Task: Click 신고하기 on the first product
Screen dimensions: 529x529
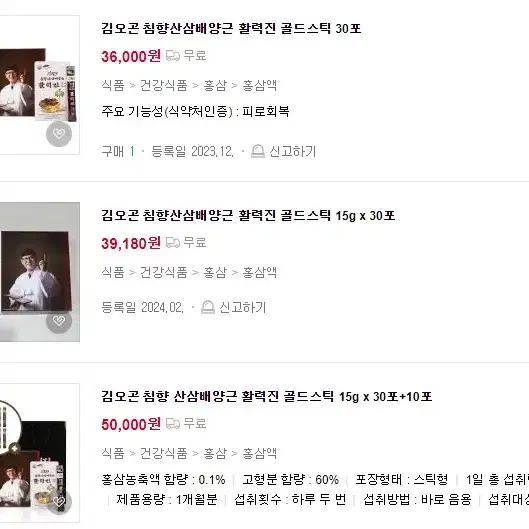Action: point(292,151)
